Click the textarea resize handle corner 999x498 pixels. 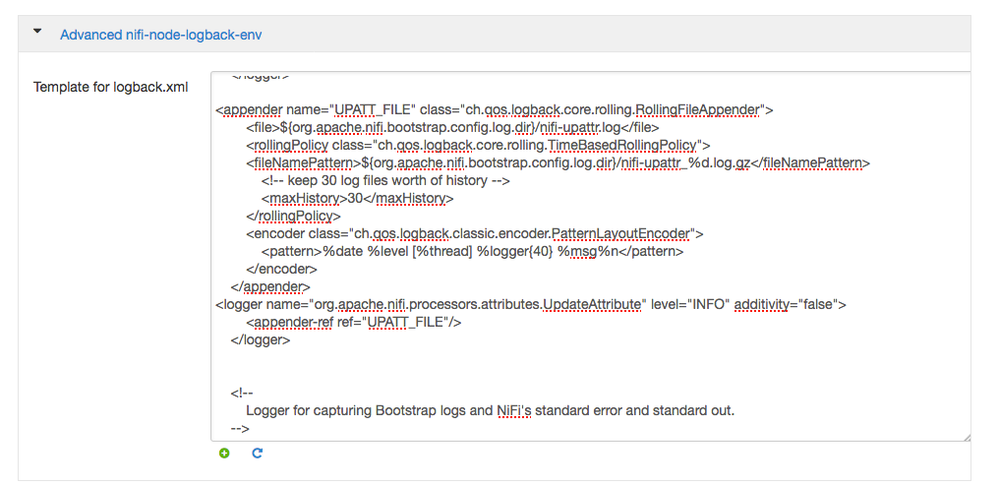coord(965,436)
